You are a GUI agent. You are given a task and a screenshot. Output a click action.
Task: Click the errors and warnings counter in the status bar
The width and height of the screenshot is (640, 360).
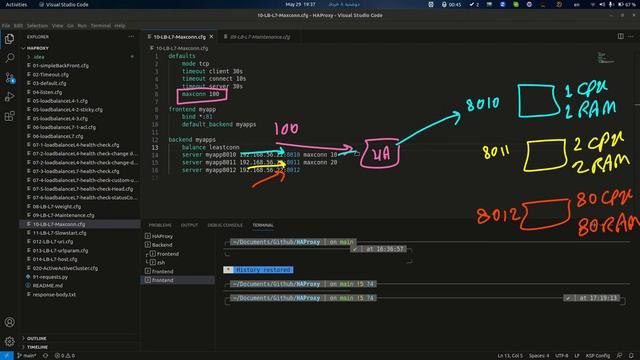[x=65, y=356]
